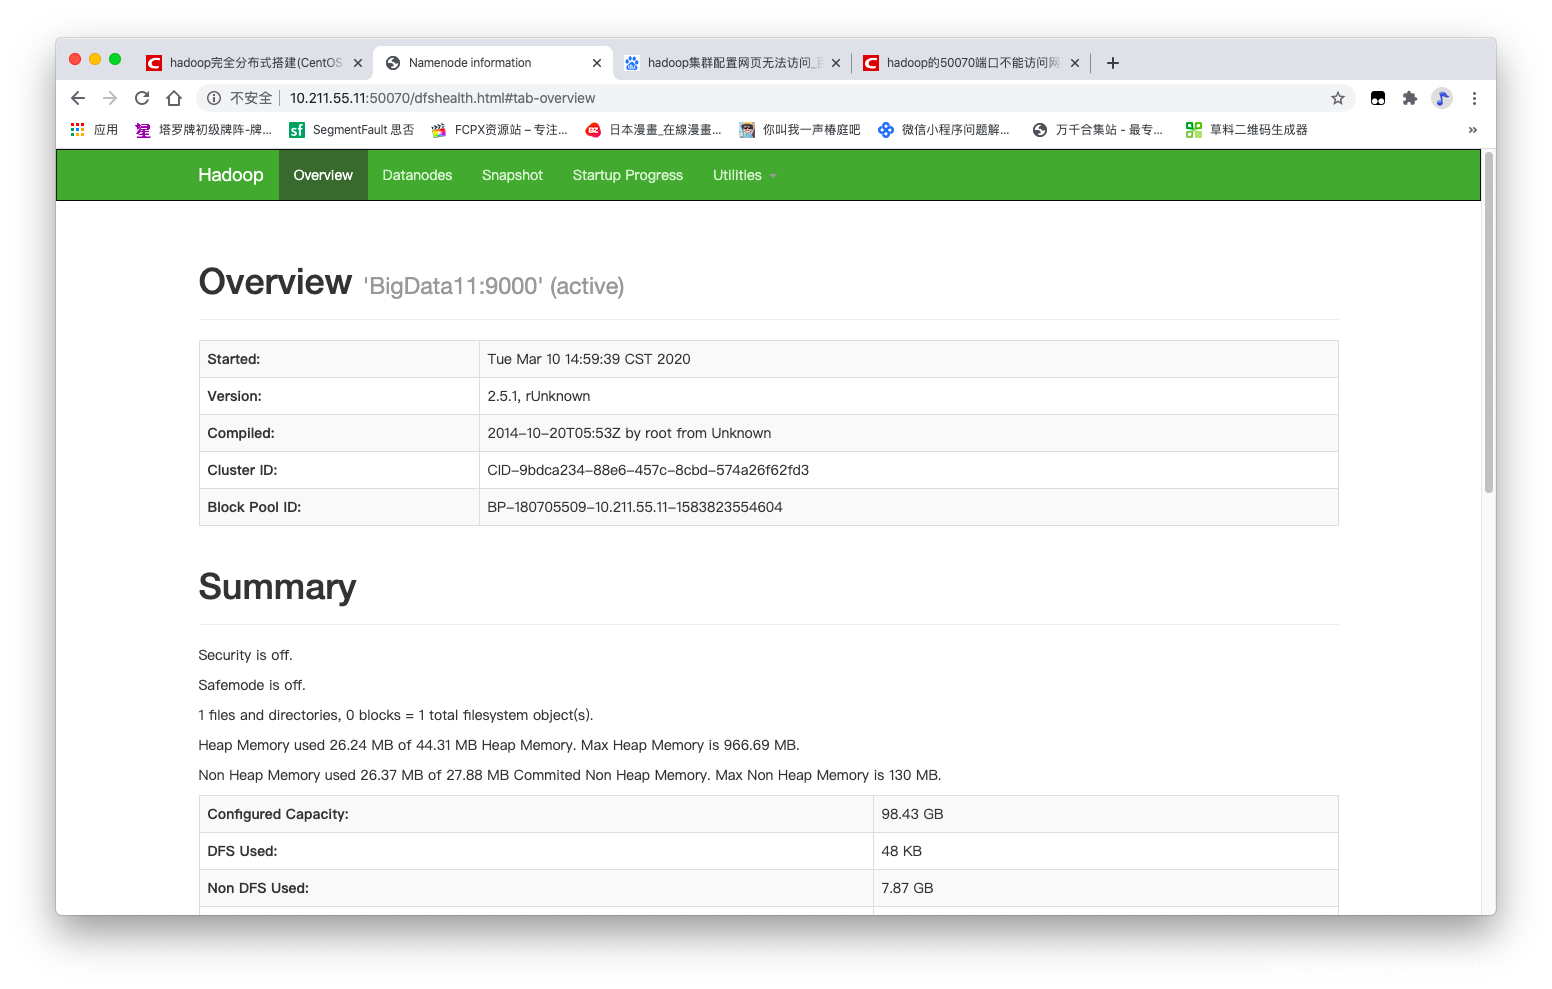
Task: Open the Apps grid bookmark
Action: [x=94, y=130]
